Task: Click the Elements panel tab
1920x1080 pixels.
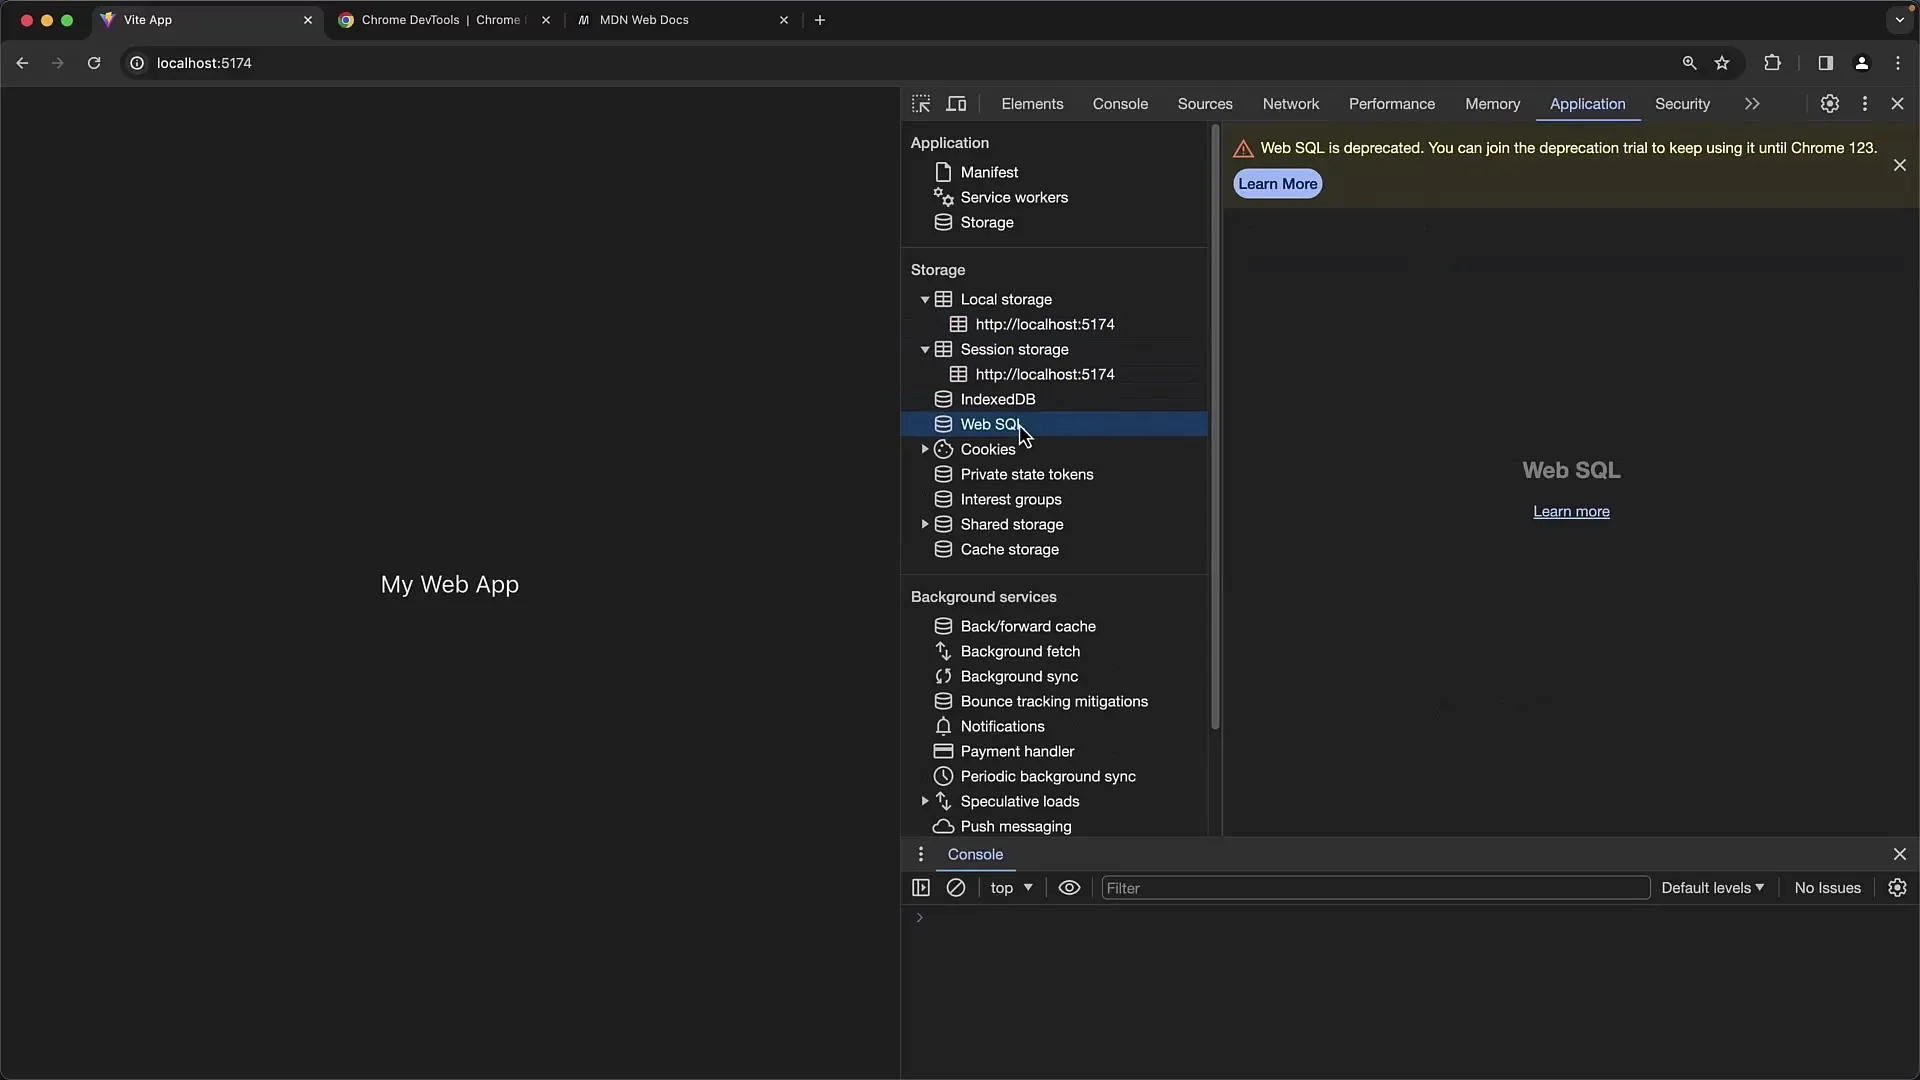Action: [1033, 103]
